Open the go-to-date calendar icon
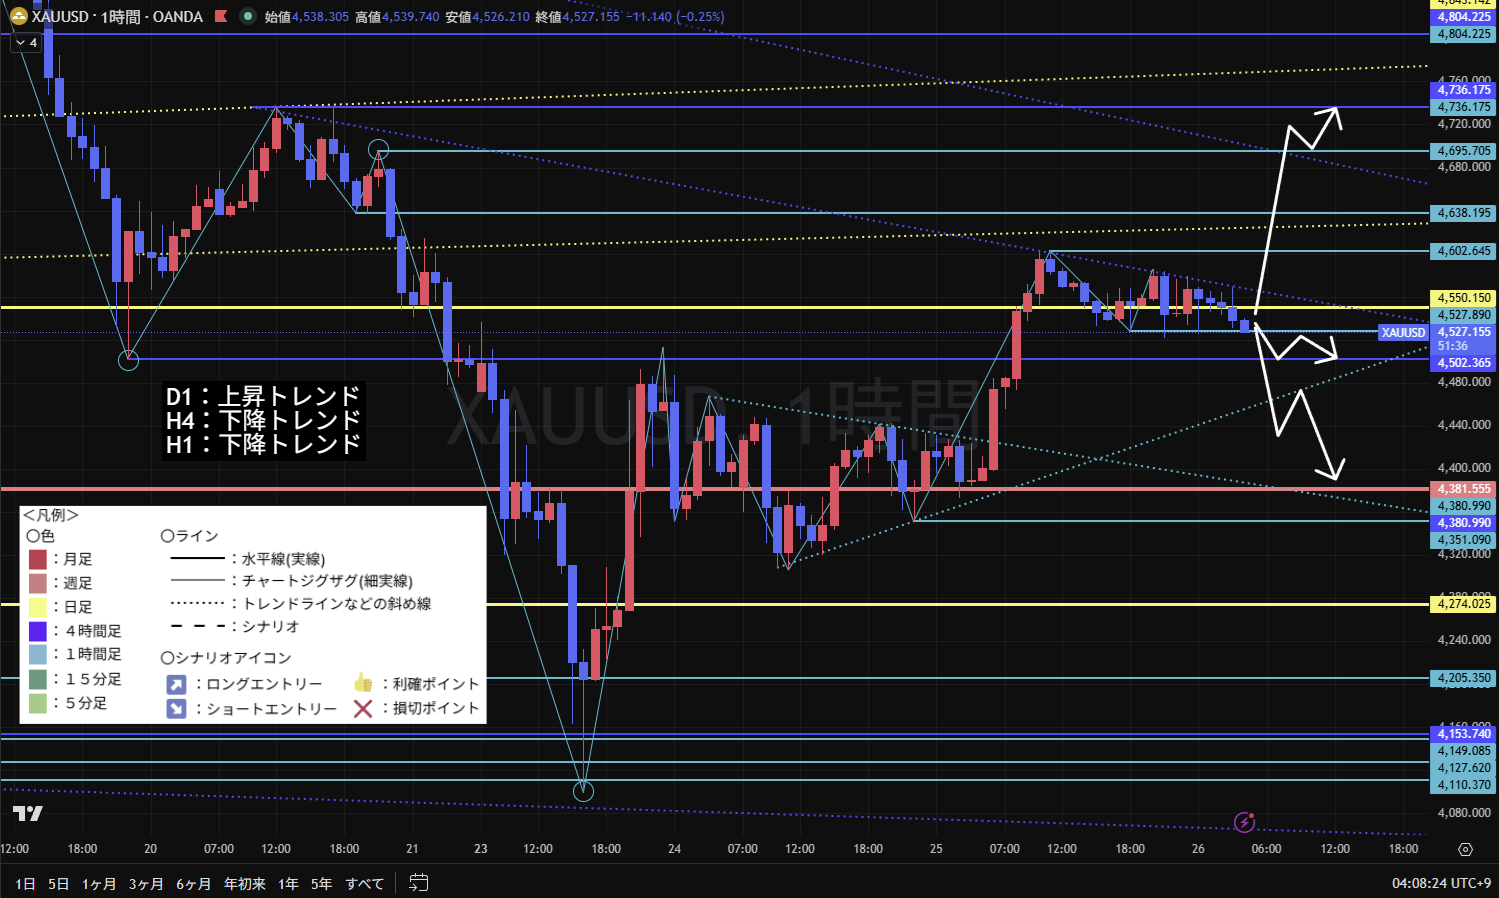Screen dimensions: 1499x898 [x=419, y=883]
